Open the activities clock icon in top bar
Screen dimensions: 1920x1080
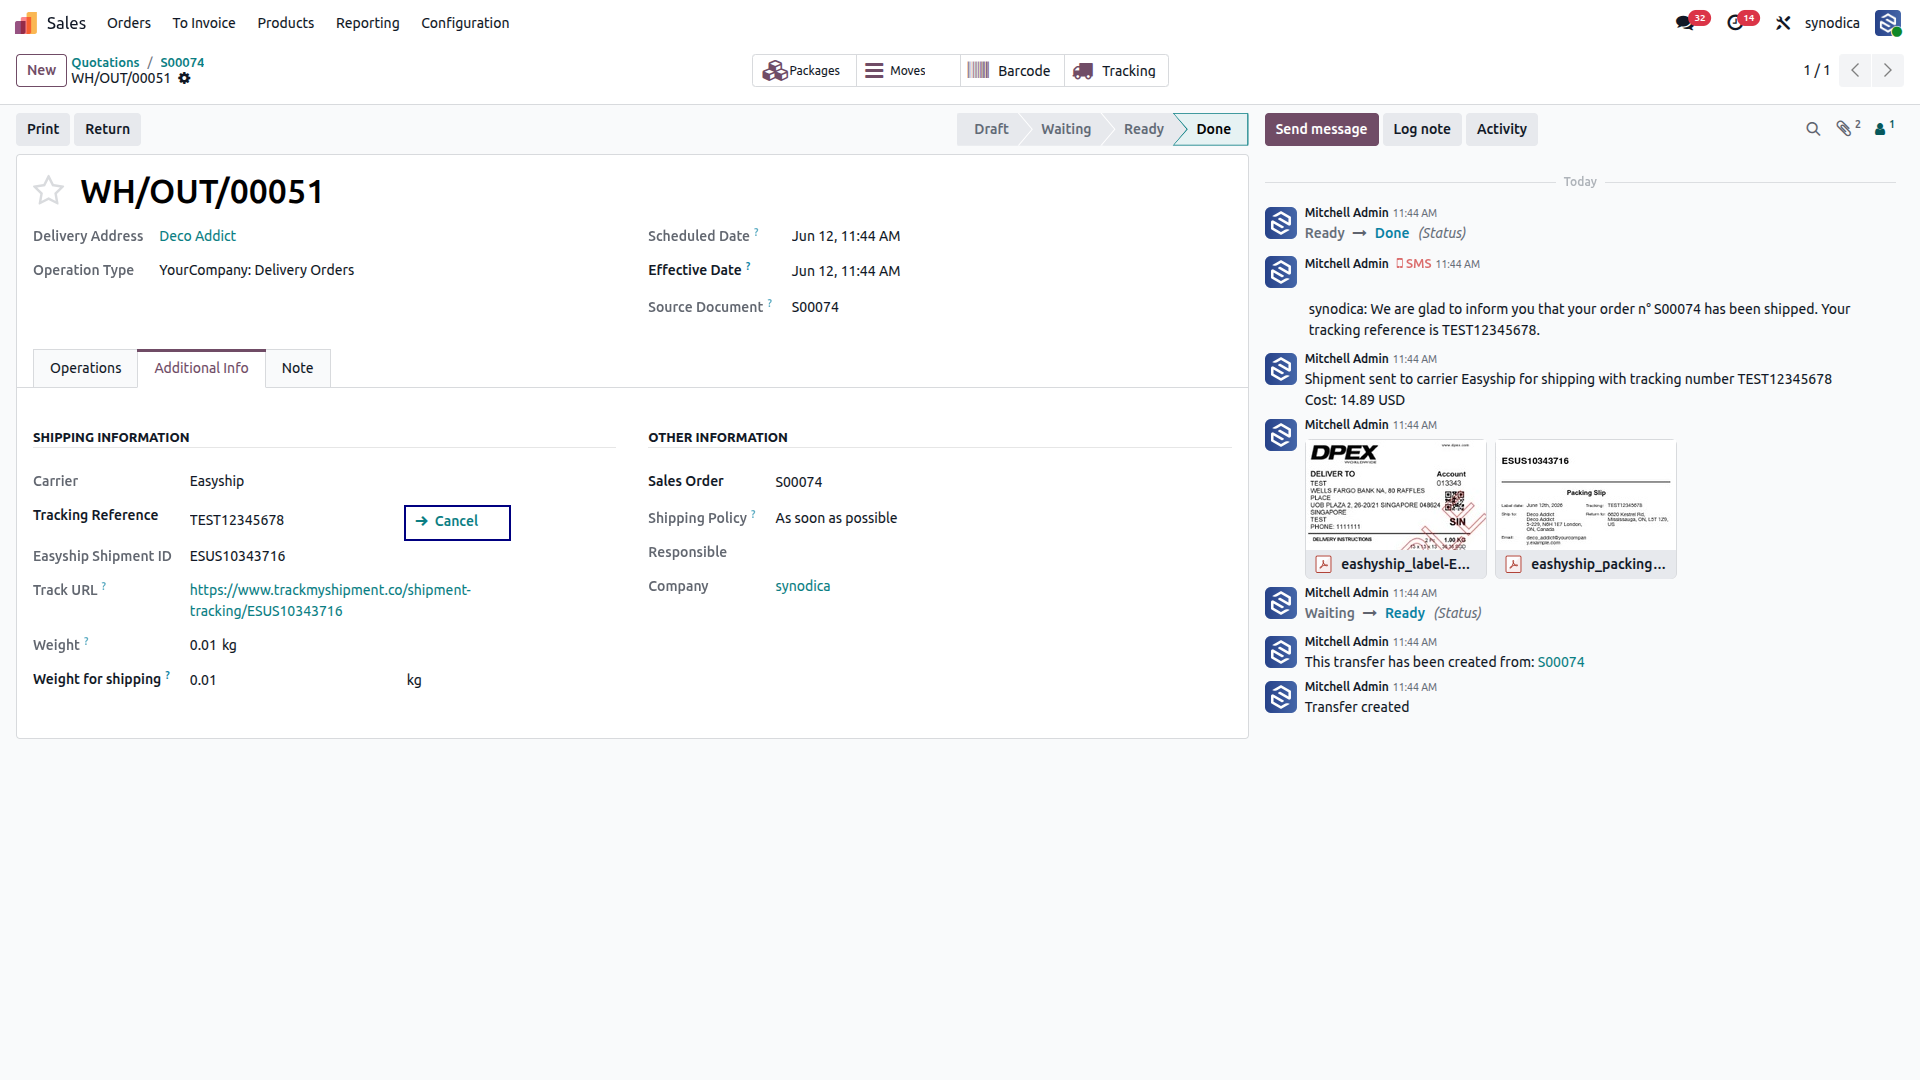[1737, 23]
